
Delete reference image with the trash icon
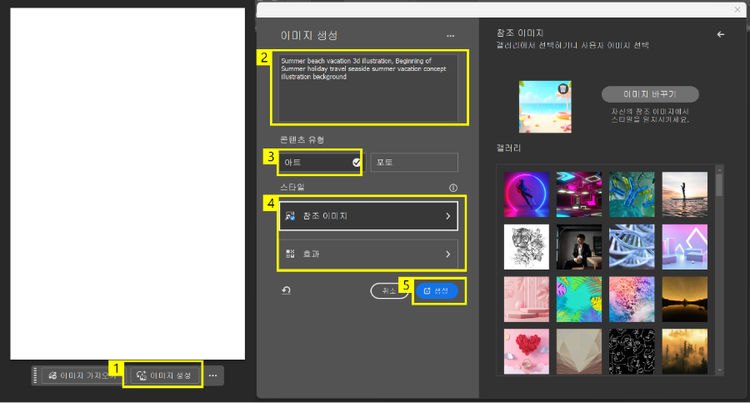point(563,88)
